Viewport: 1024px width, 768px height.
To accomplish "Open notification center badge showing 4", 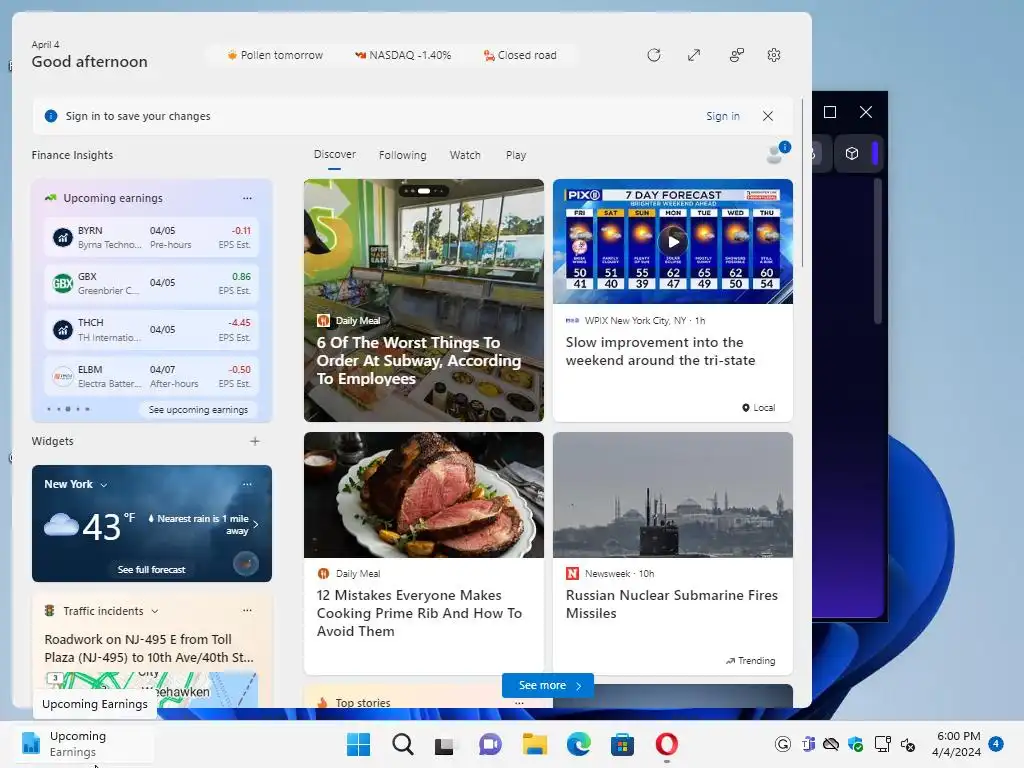I will pos(996,744).
